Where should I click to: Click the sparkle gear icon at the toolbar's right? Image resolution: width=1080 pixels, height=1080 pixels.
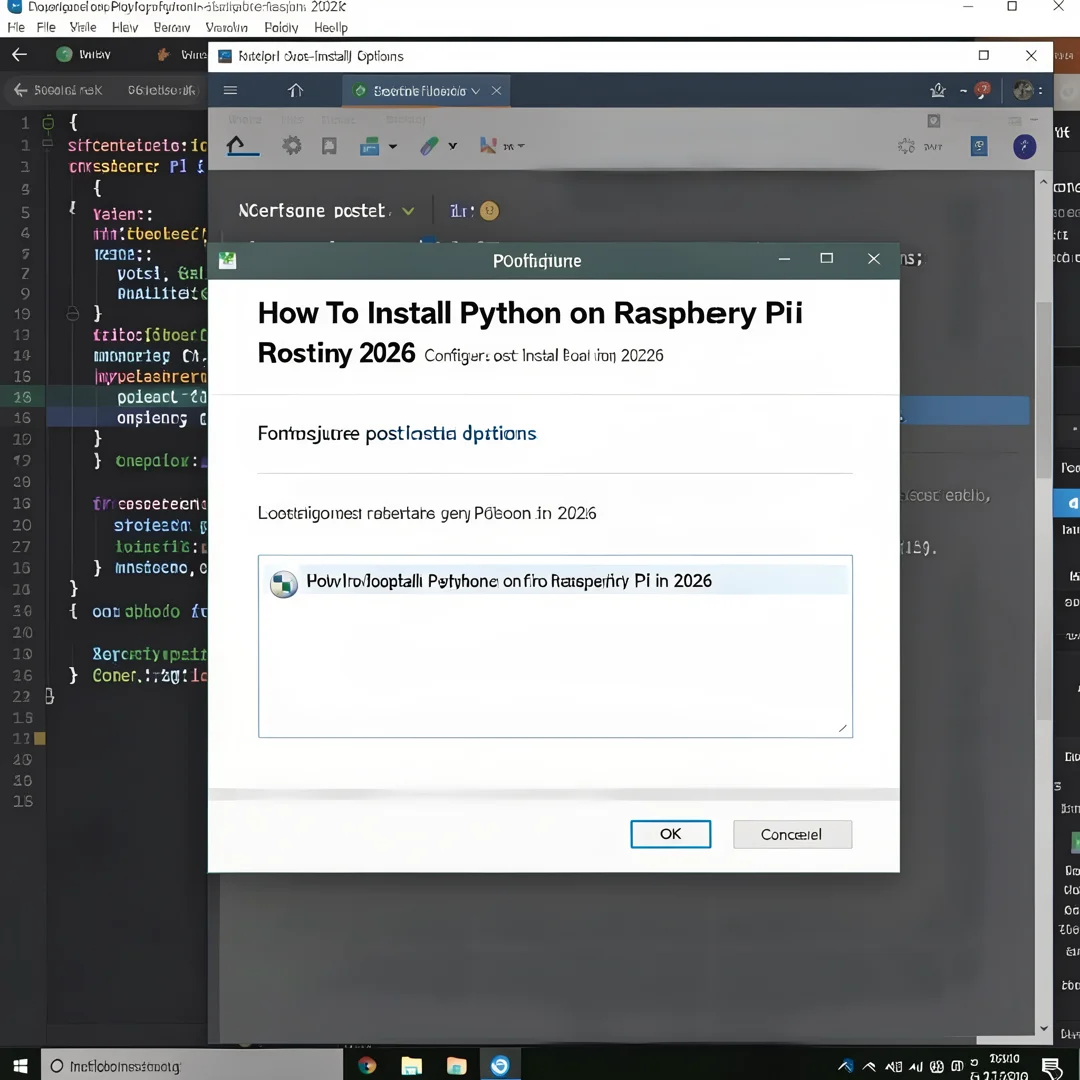click(x=906, y=146)
